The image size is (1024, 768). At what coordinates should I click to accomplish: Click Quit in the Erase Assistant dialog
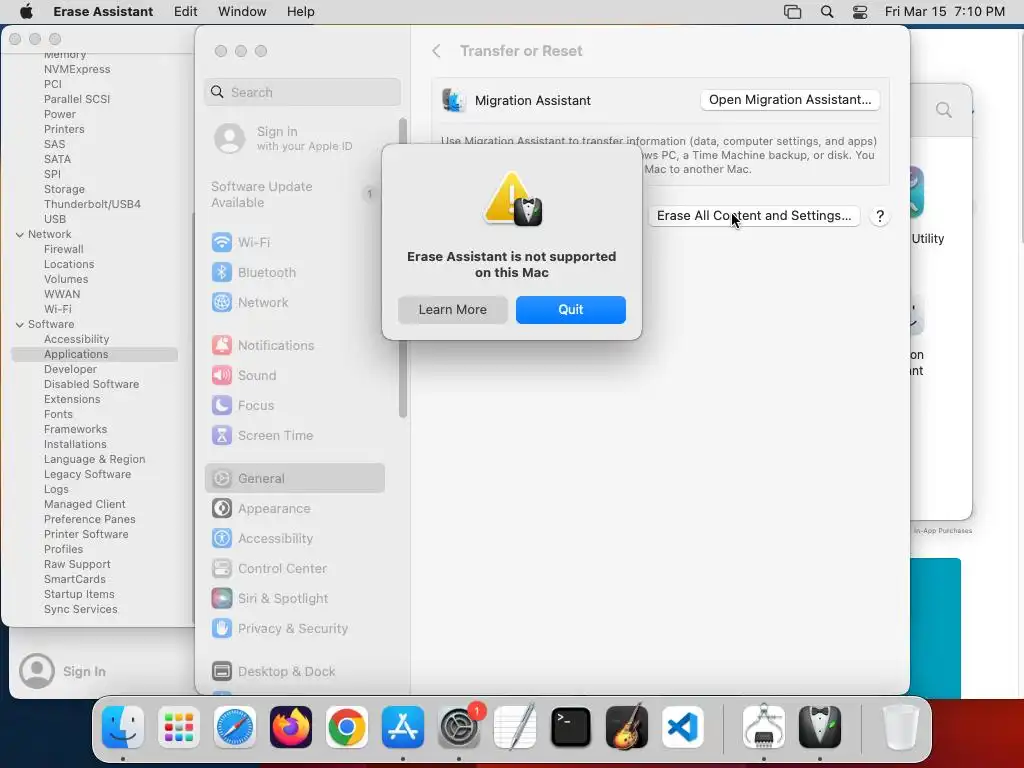(x=570, y=310)
